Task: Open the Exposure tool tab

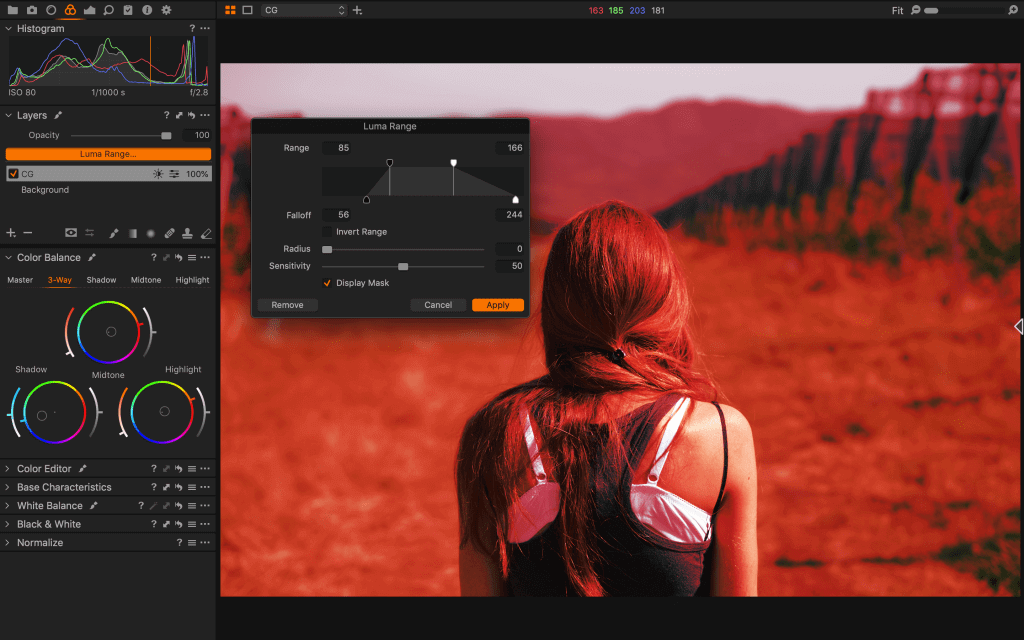Action: (x=89, y=9)
